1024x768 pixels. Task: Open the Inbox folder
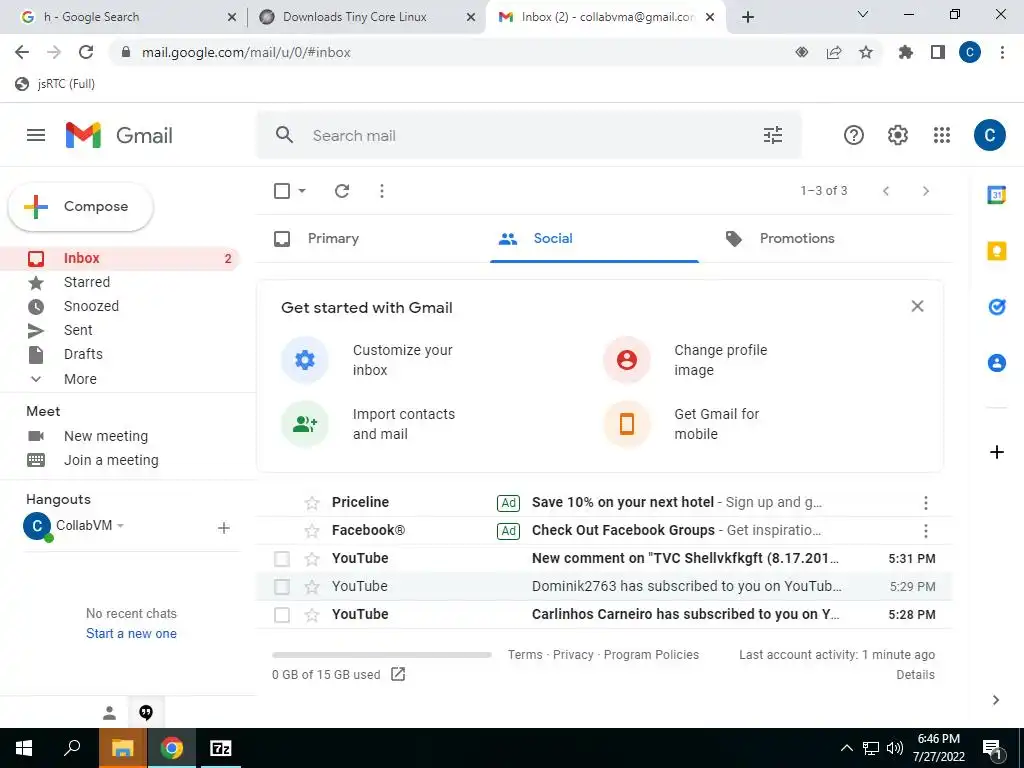120,258
